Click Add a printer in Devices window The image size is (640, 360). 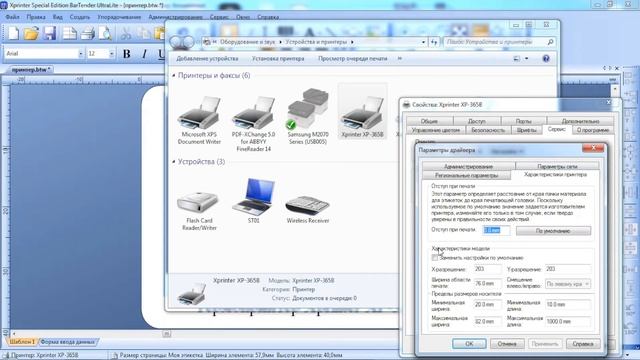click(278, 58)
